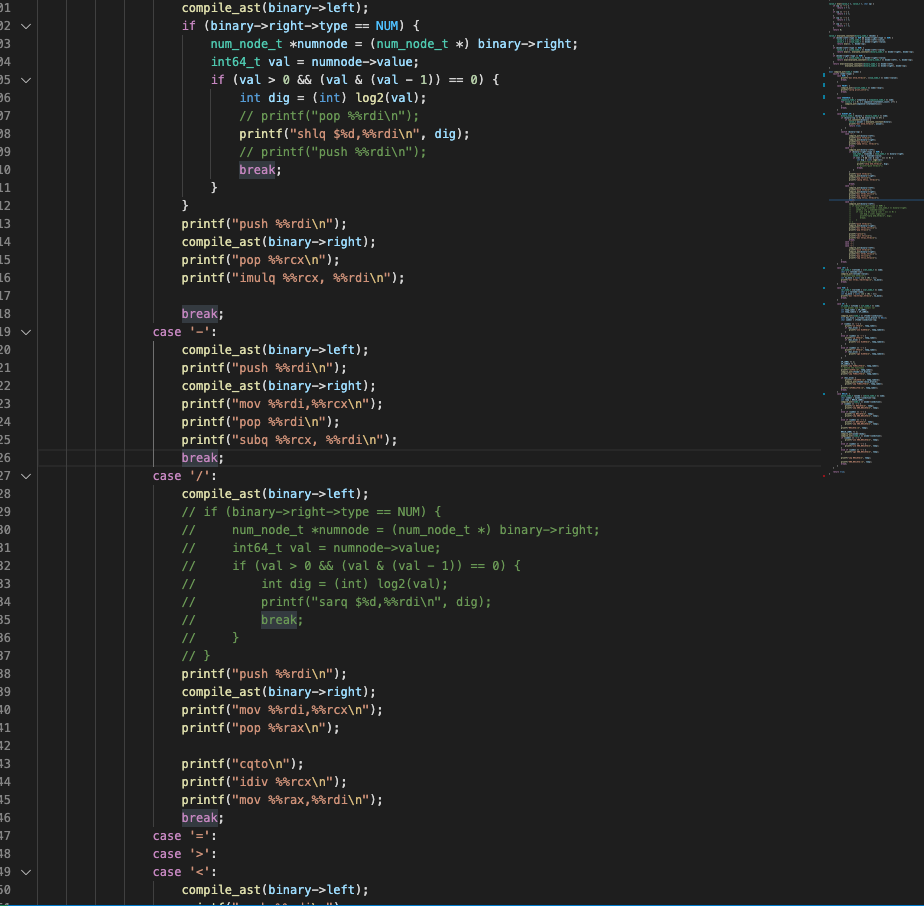Screen dimensions: 924x906
Task: Fold the case '/' section
Action: pyautogui.click(x=26, y=476)
